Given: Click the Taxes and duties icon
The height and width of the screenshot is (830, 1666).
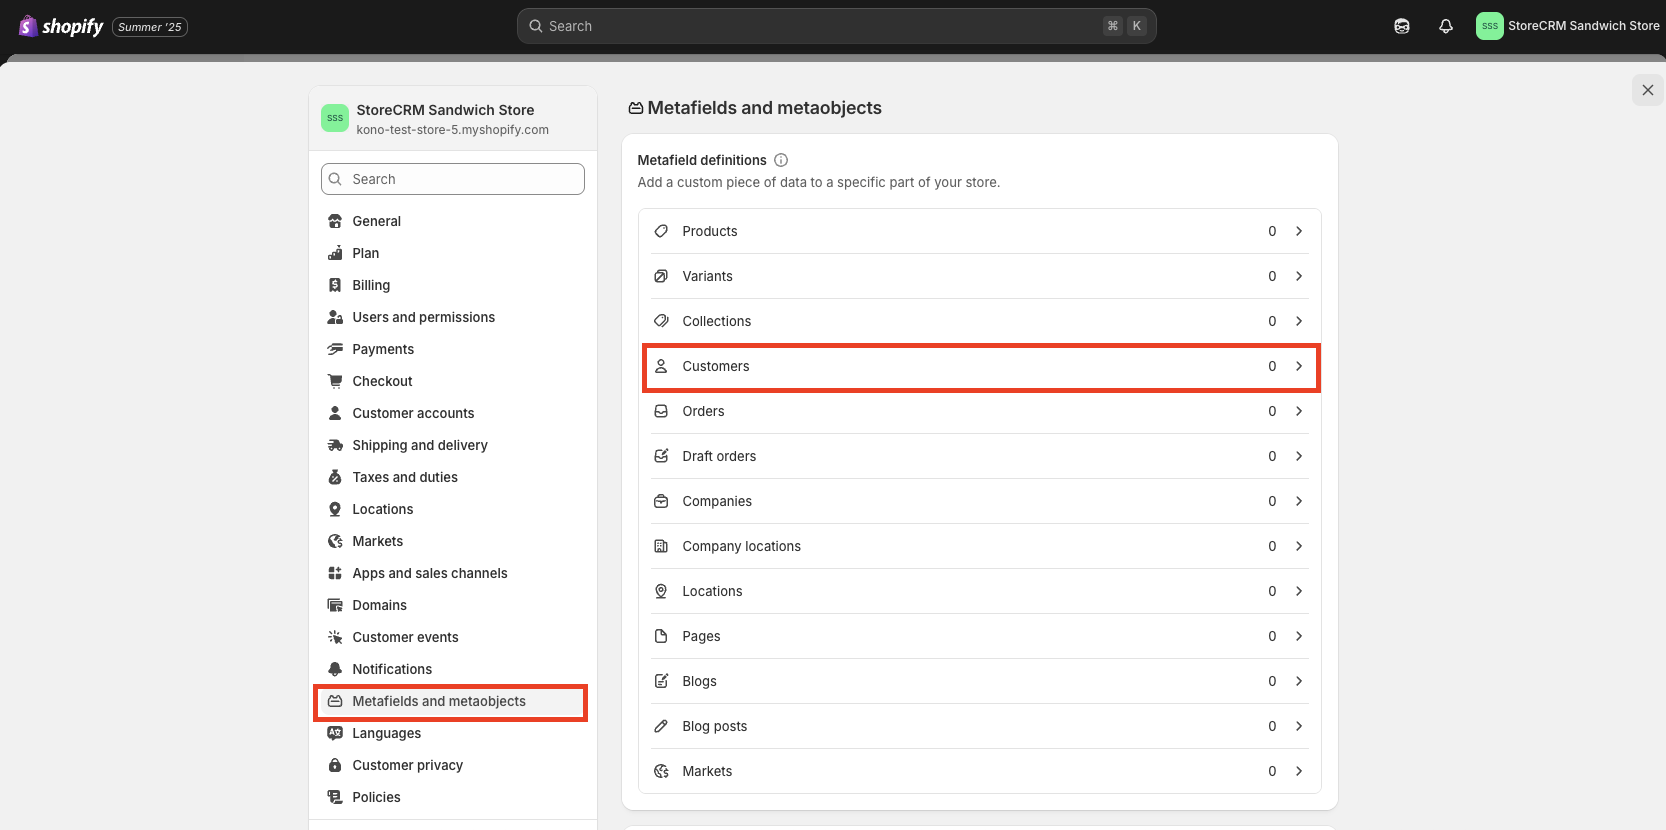Looking at the screenshot, I should pos(335,477).
